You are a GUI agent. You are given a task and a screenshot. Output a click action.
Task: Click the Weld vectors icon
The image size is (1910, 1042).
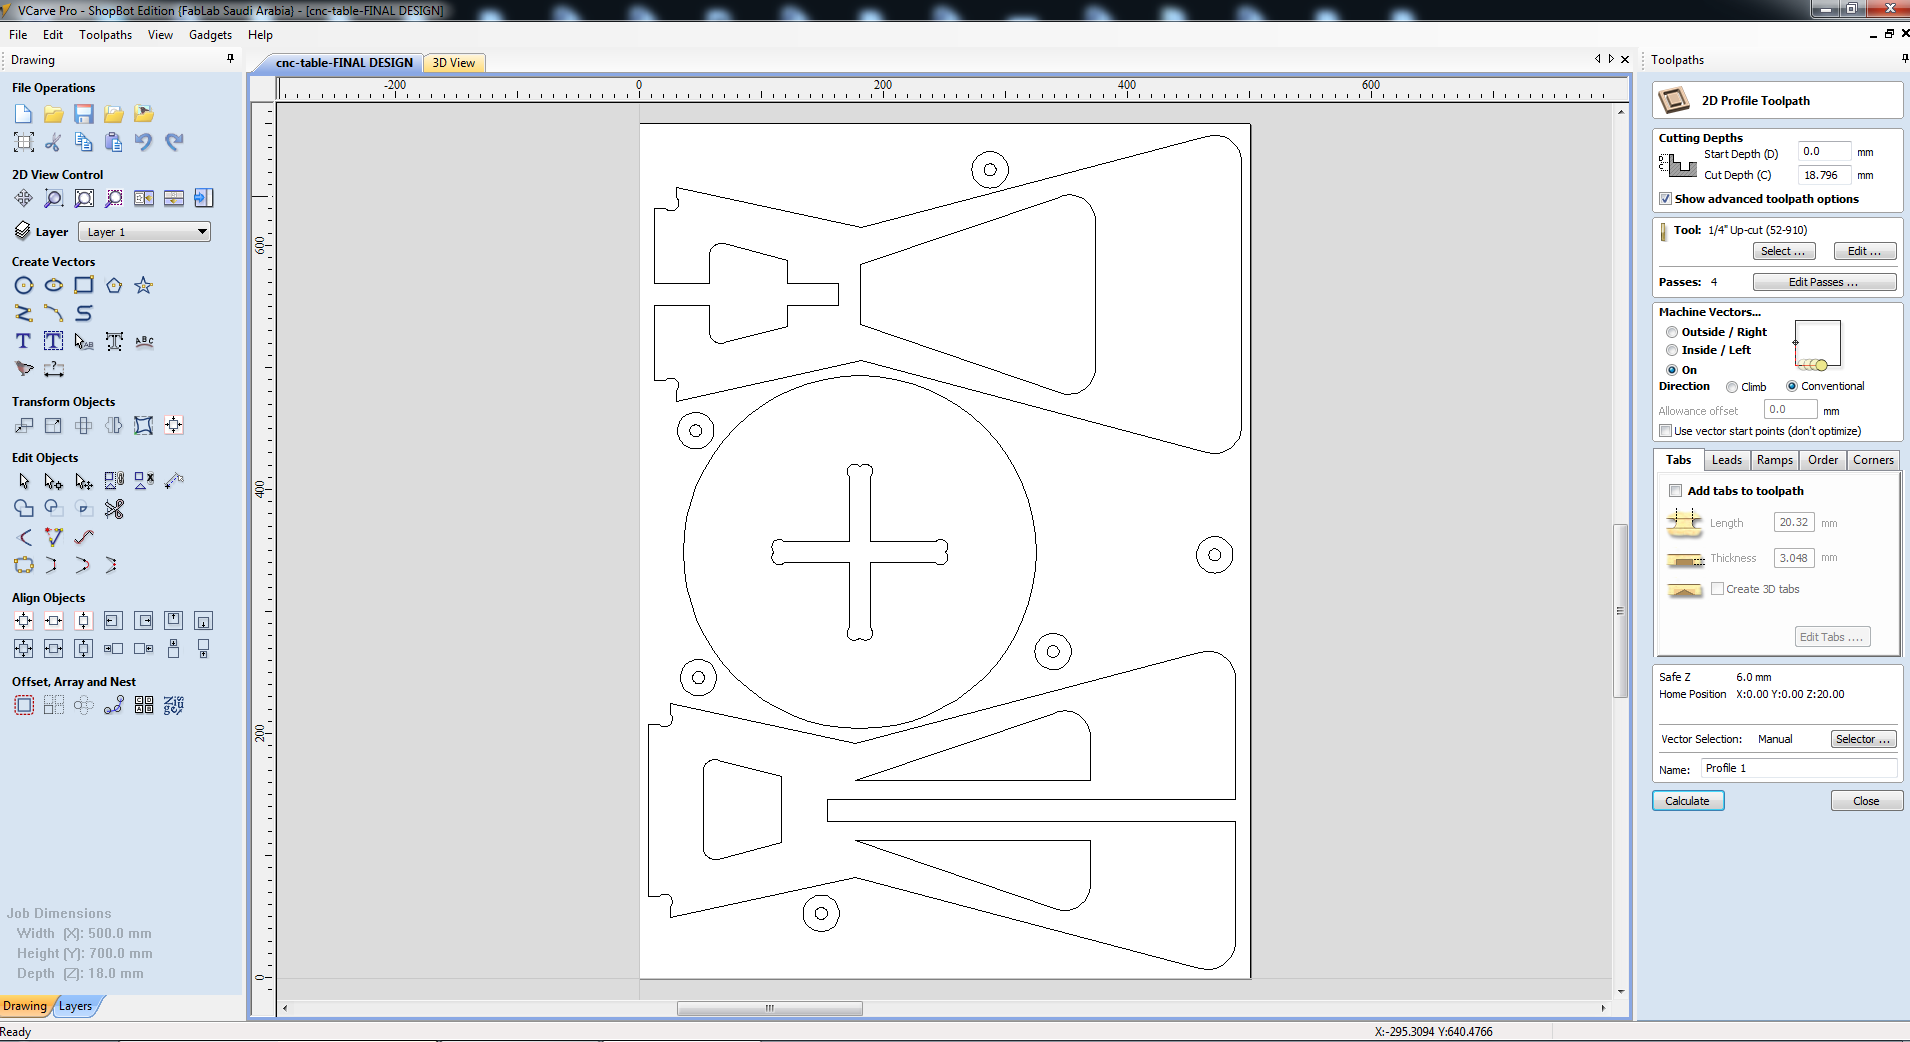point(24,509)
